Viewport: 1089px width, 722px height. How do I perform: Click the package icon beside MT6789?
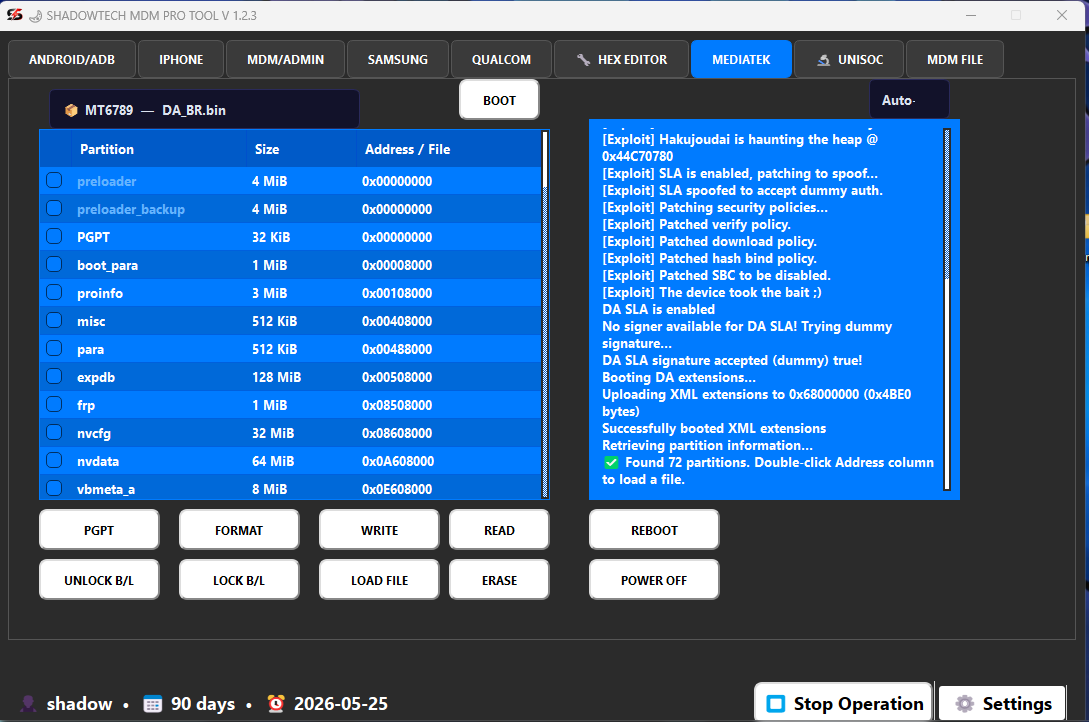tap(71, 110)
